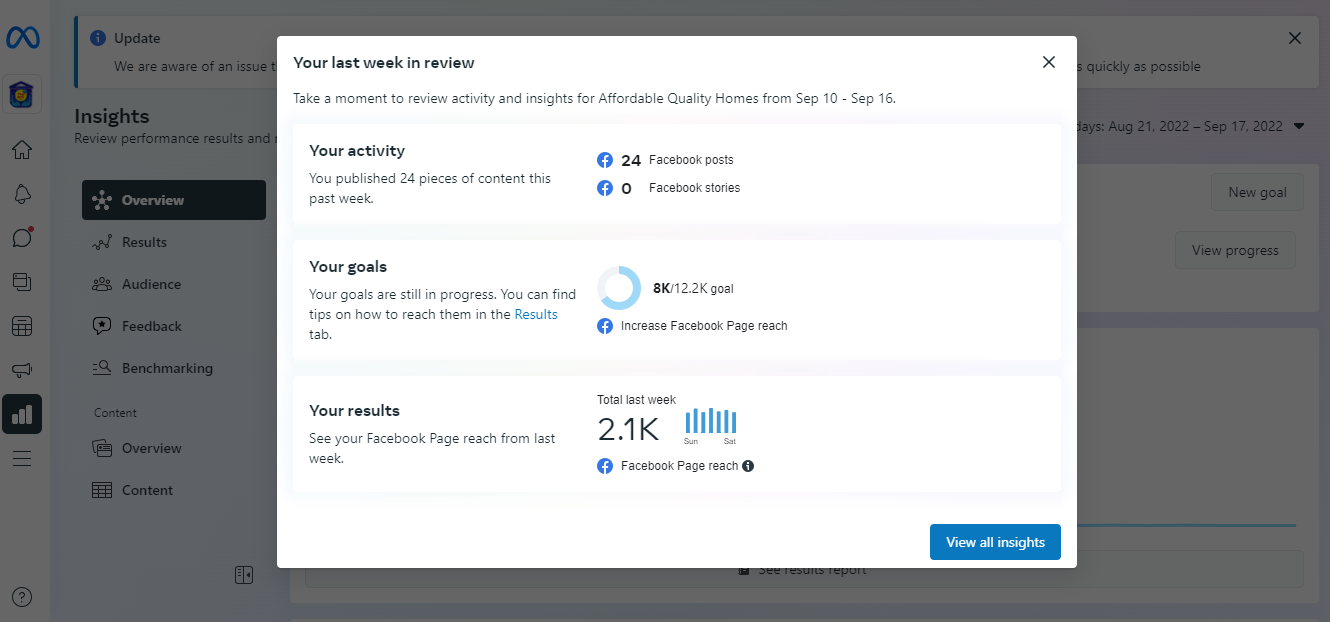Open the Inbox chat bubble icon
Viewport: 1330px width, 622px height.
tap(21, 238)
